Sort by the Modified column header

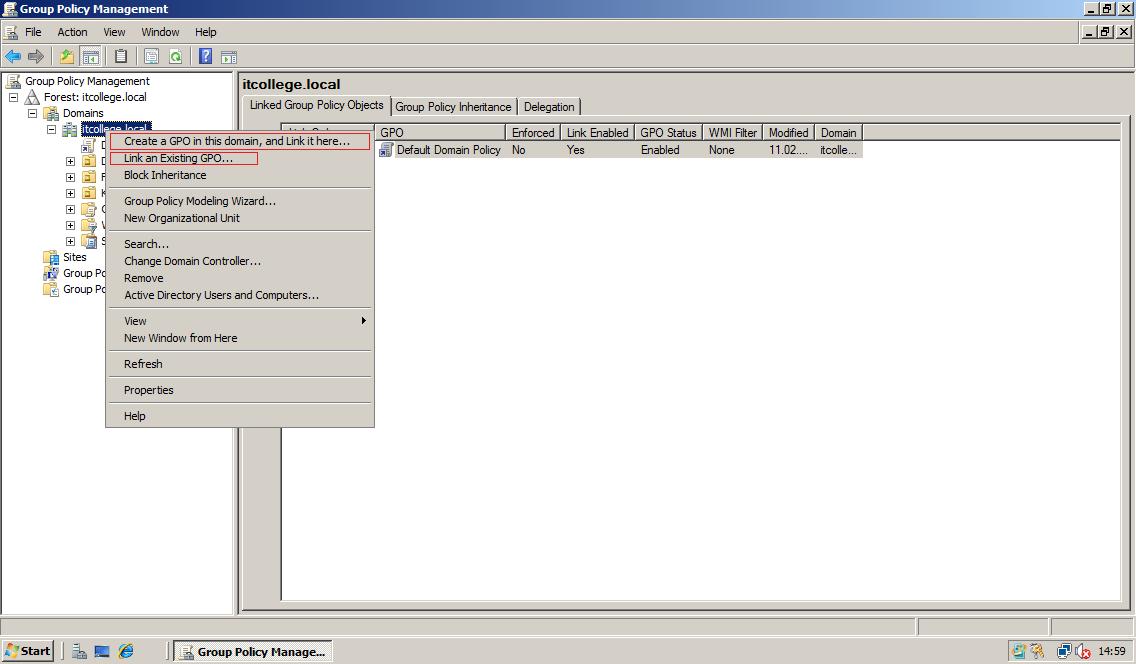click(x=789, y=133)
